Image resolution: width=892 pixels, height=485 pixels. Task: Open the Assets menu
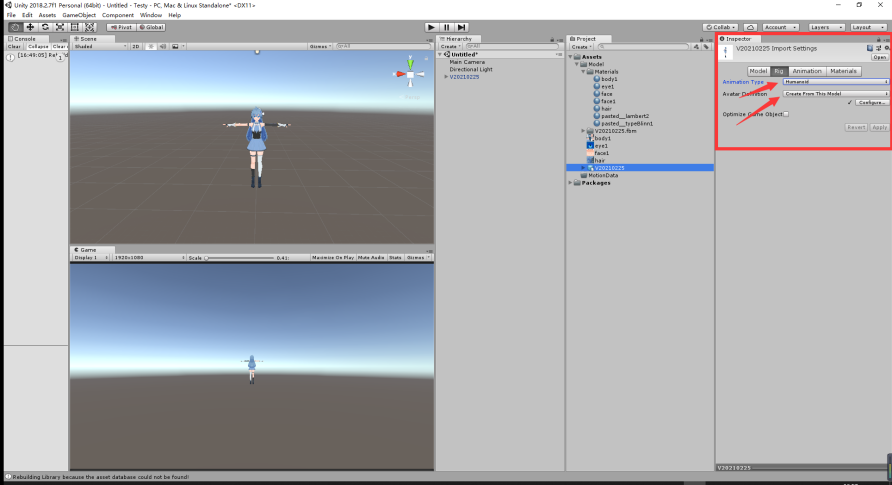pos(47,15)
